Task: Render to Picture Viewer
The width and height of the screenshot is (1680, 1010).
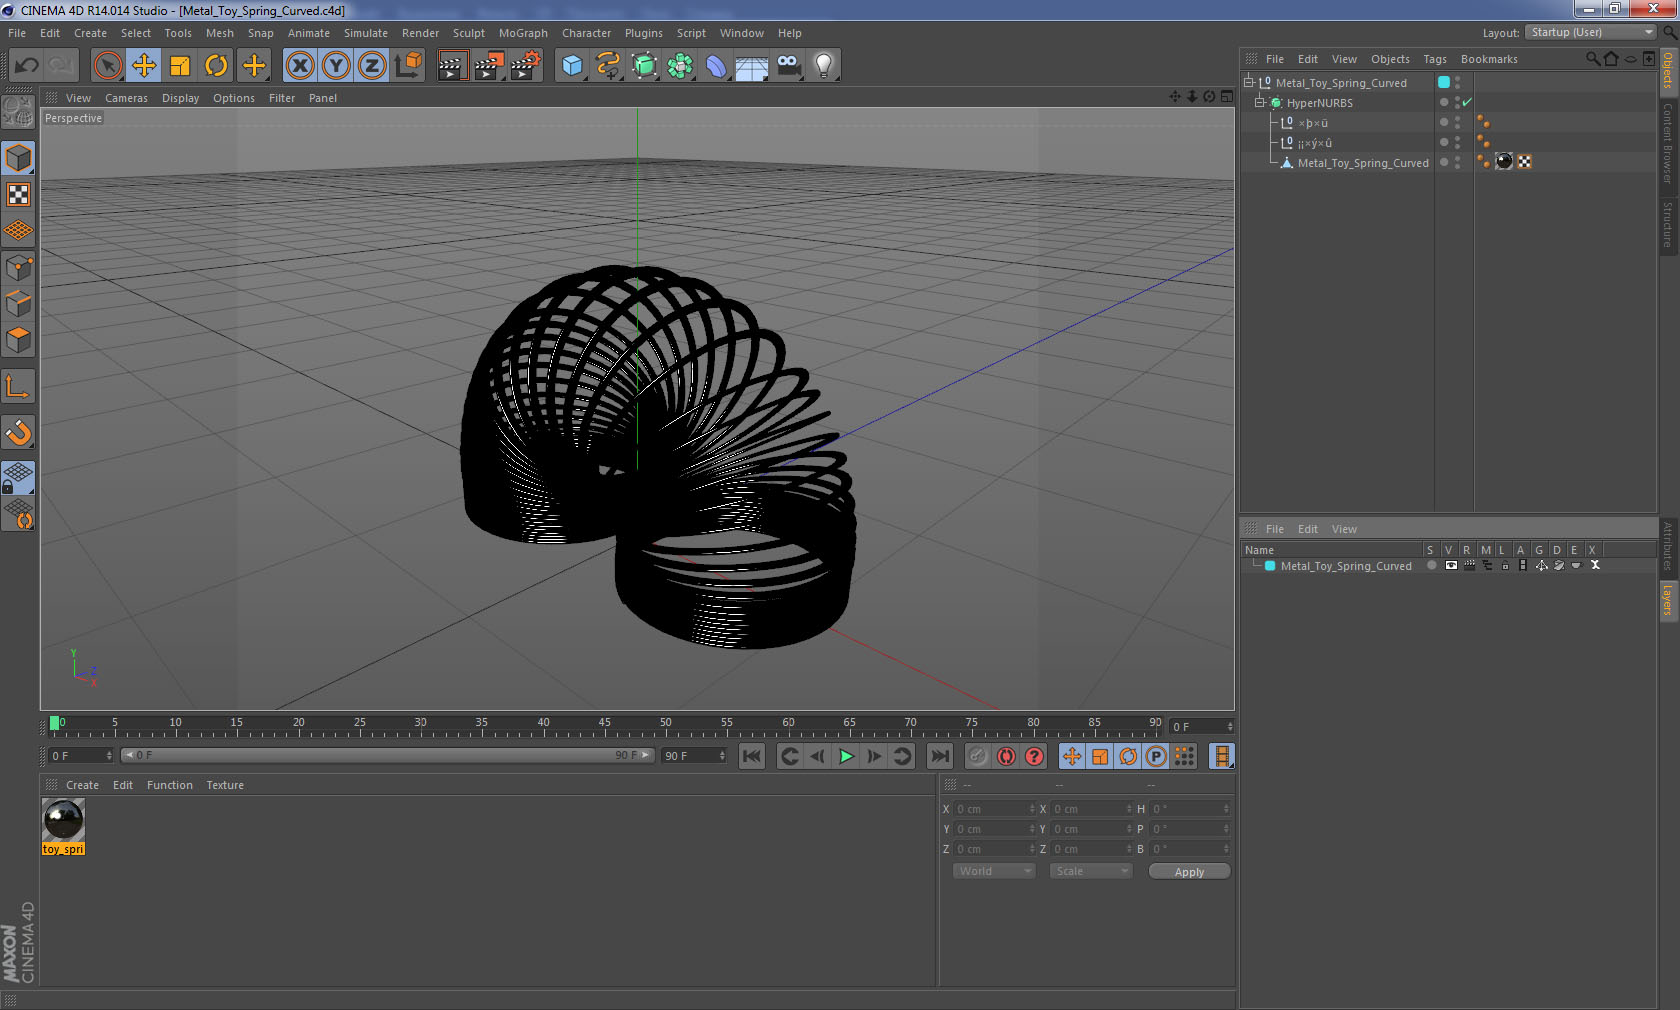Action: pos(489,66)
